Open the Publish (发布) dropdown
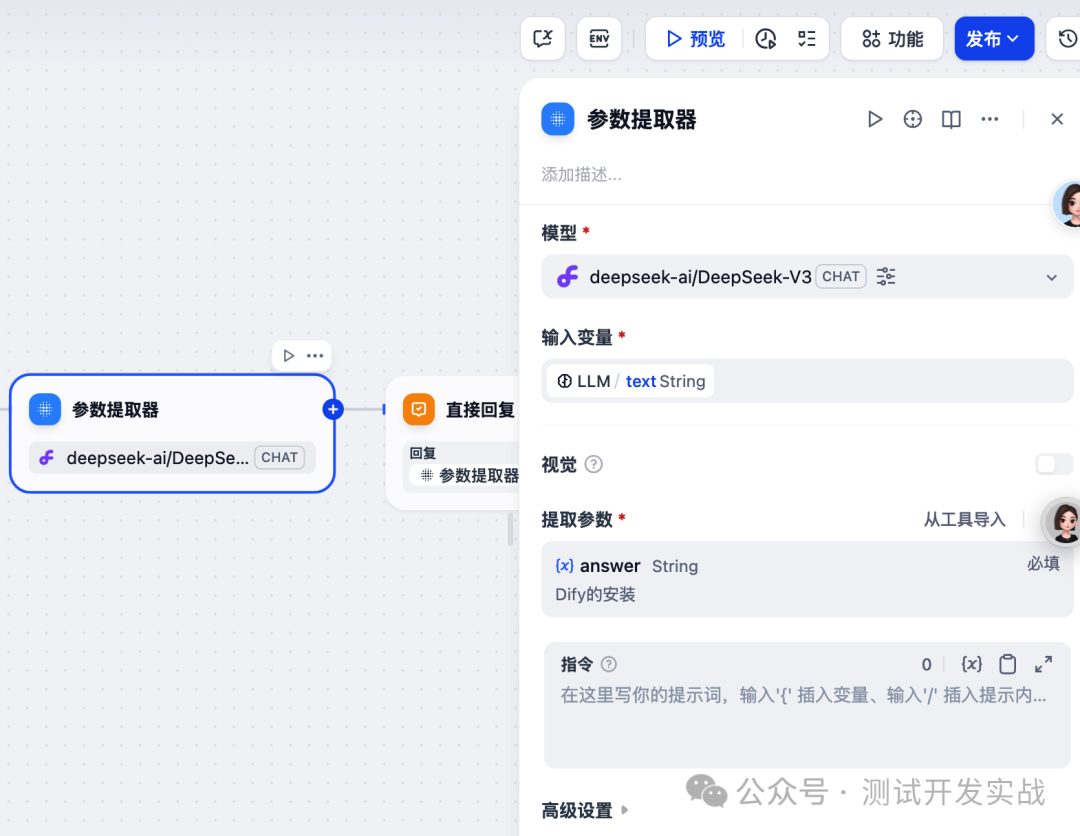The image size is (1080, 836). tap(994, 39)
